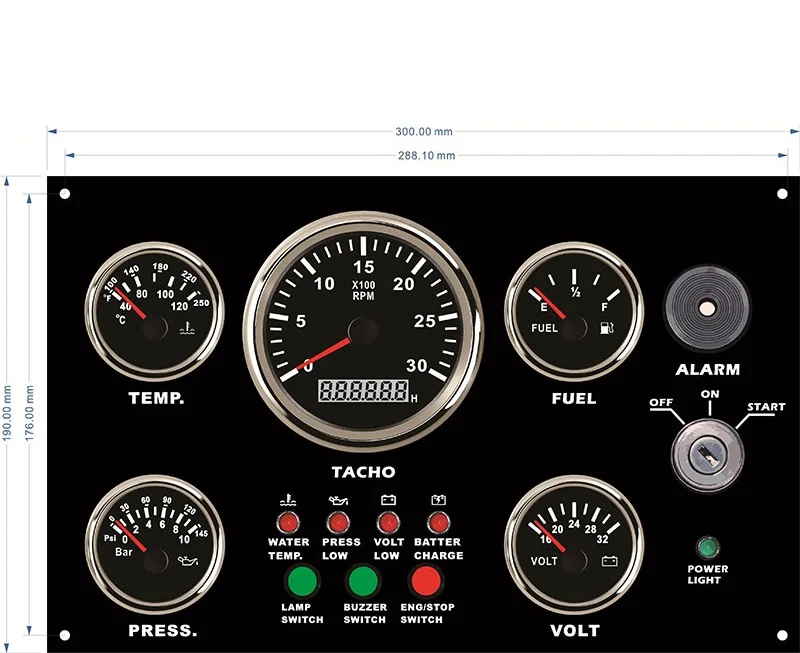The width and height of the screenshot is (800, 653).
Task: Click the VOLT label under voltmeter
Action: pos(575,631)
